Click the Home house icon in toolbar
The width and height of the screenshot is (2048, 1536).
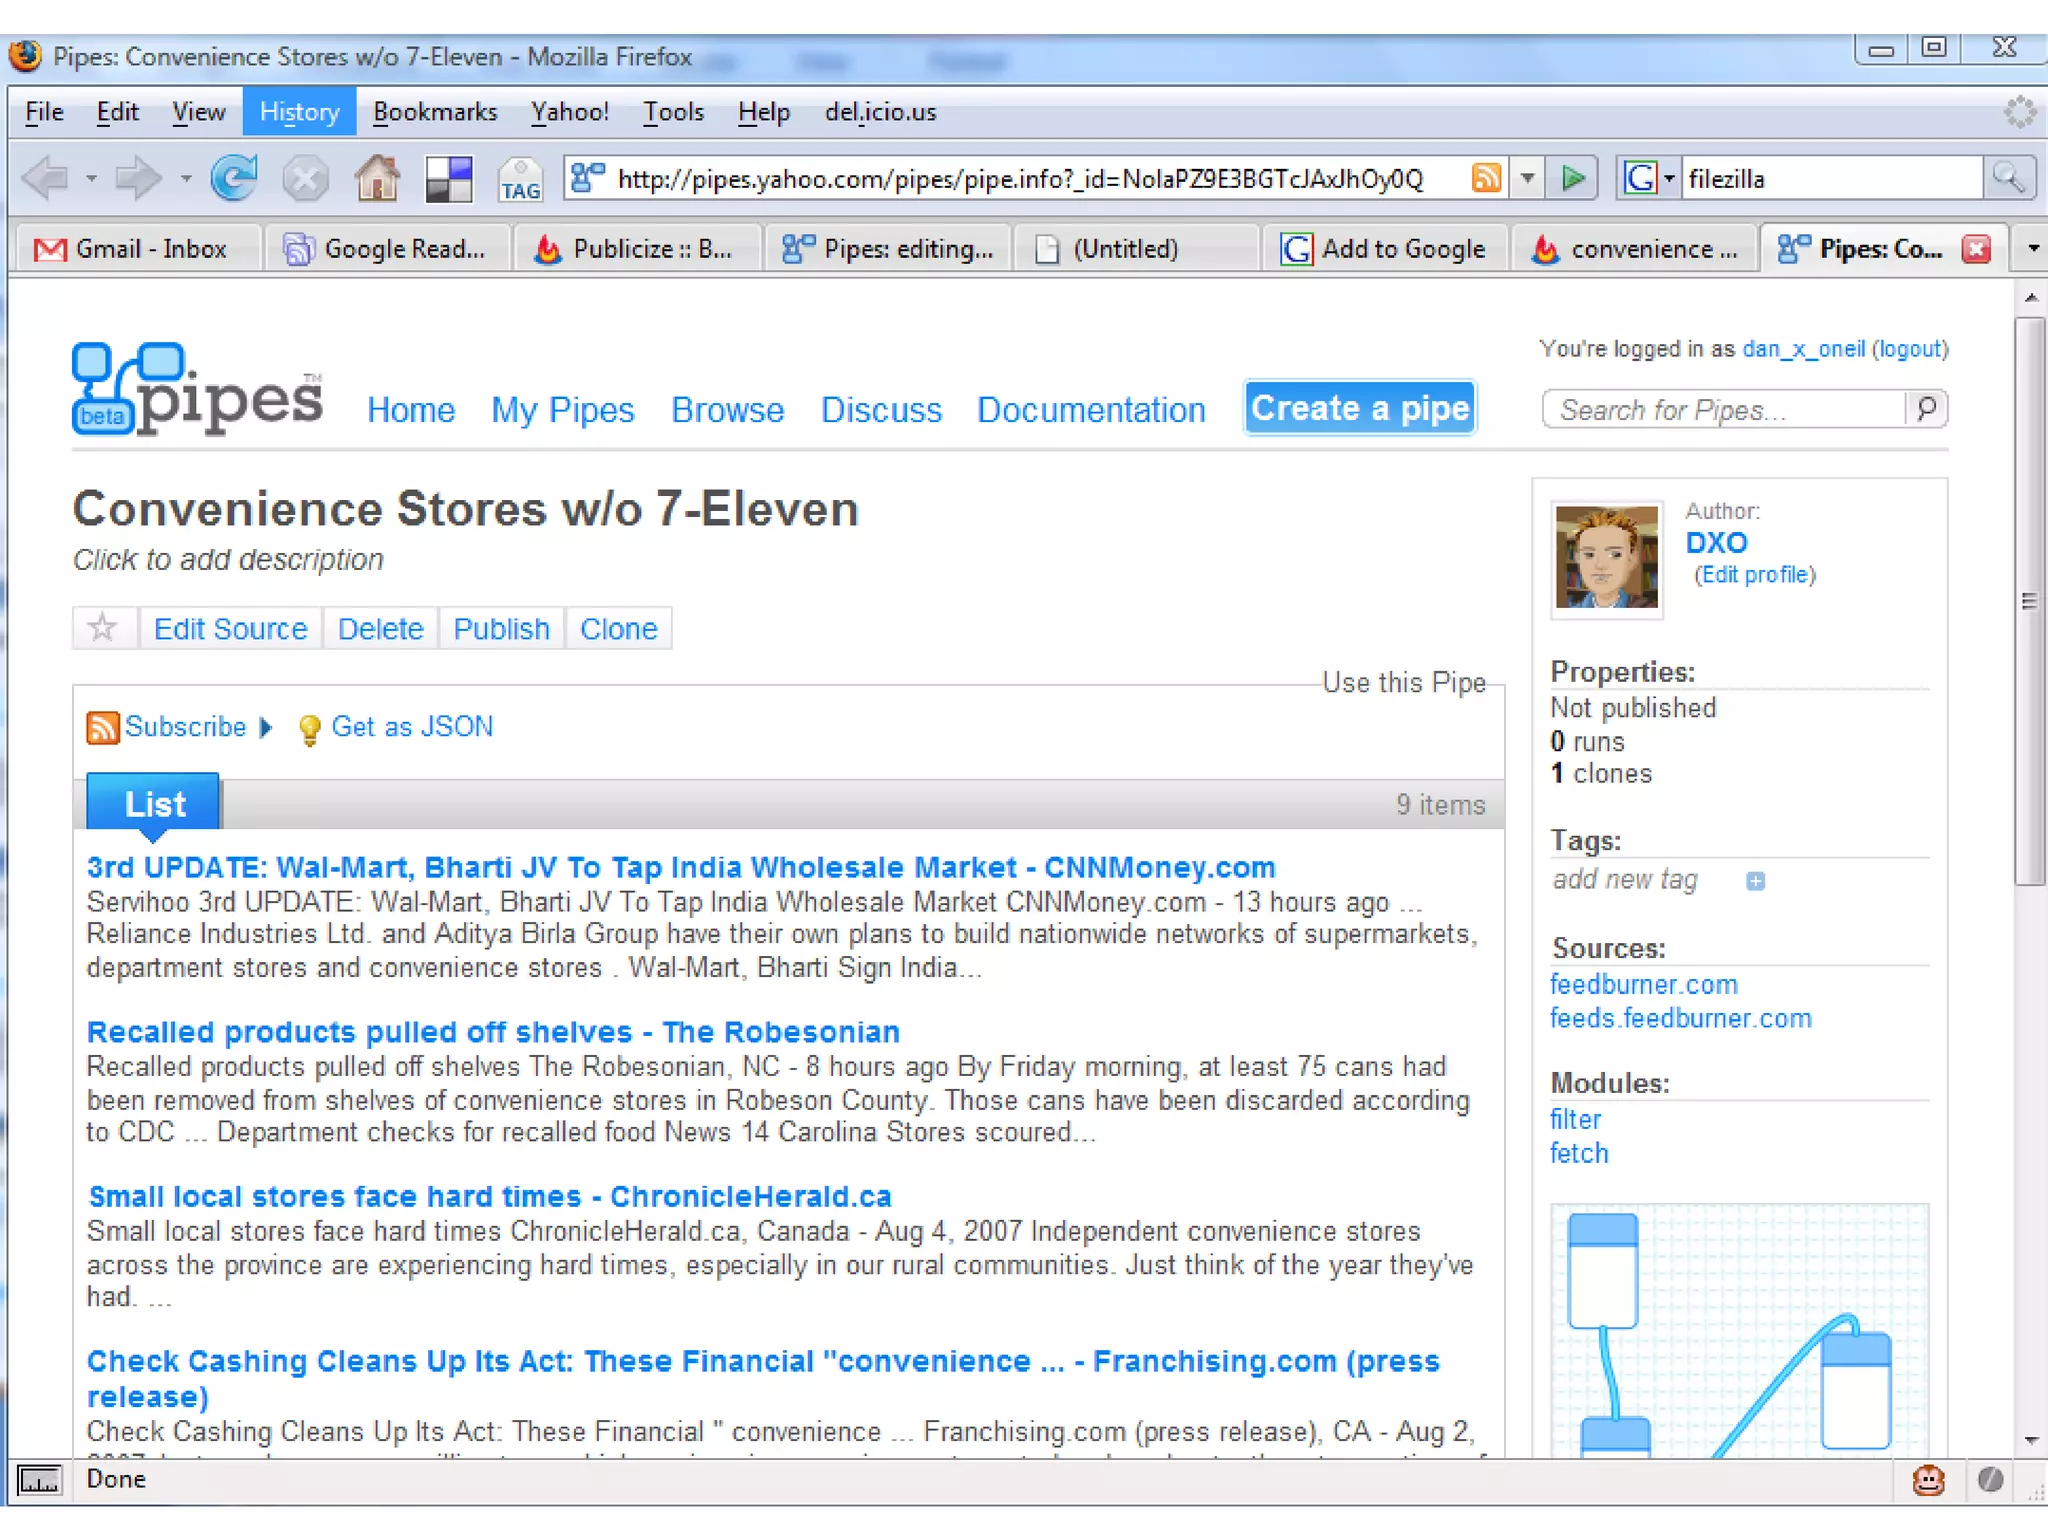(x=377, y=179)
